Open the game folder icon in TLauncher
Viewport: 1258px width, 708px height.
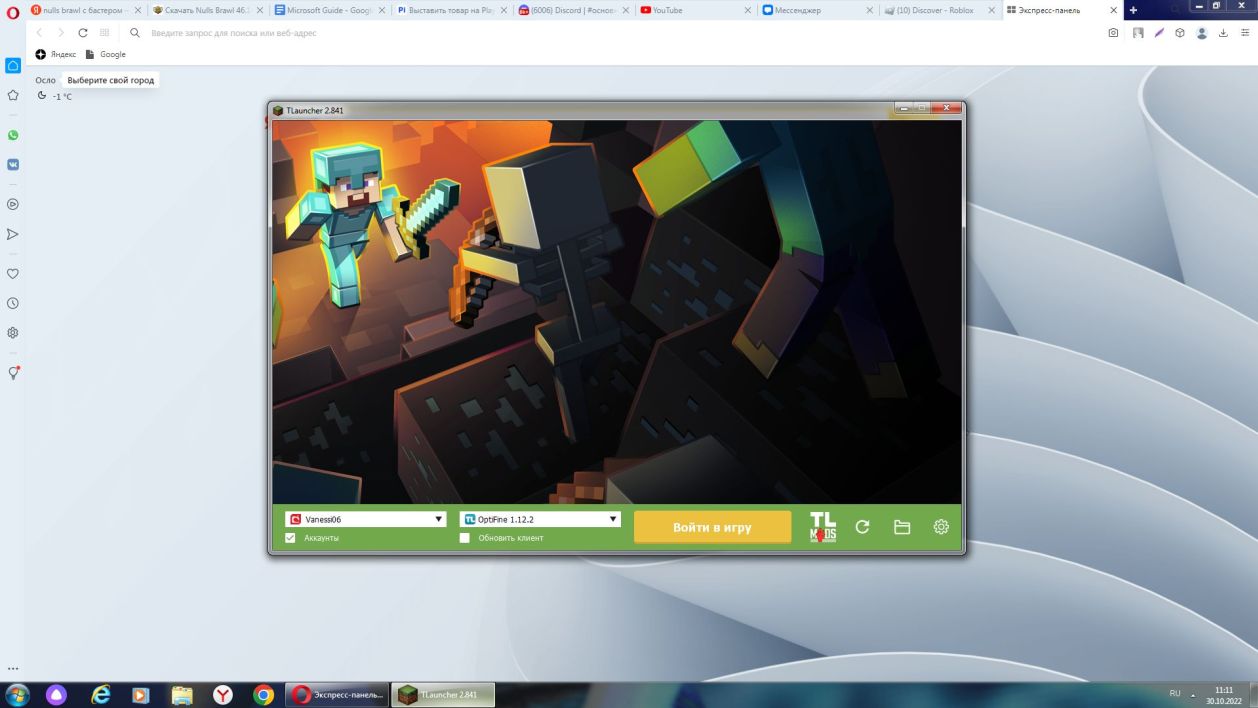point(902,527)
